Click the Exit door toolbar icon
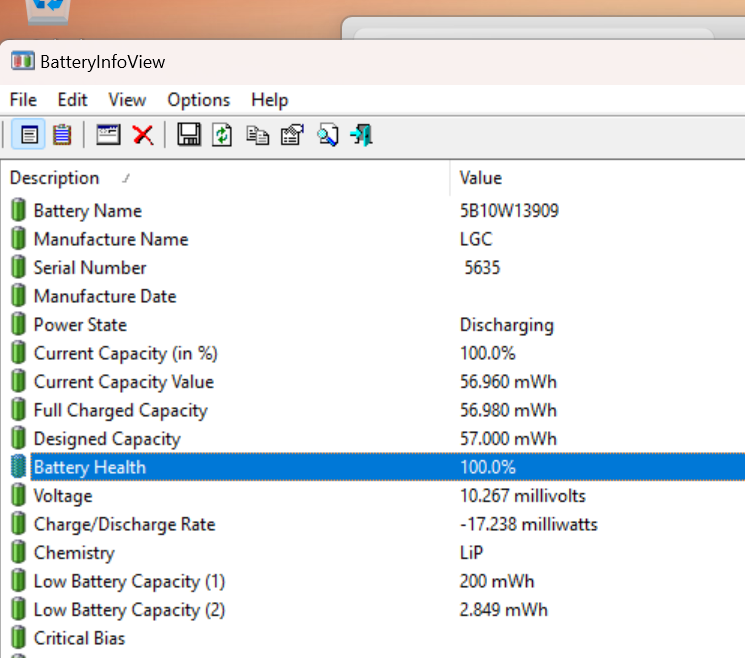745x658 pixels. (361, 135)
